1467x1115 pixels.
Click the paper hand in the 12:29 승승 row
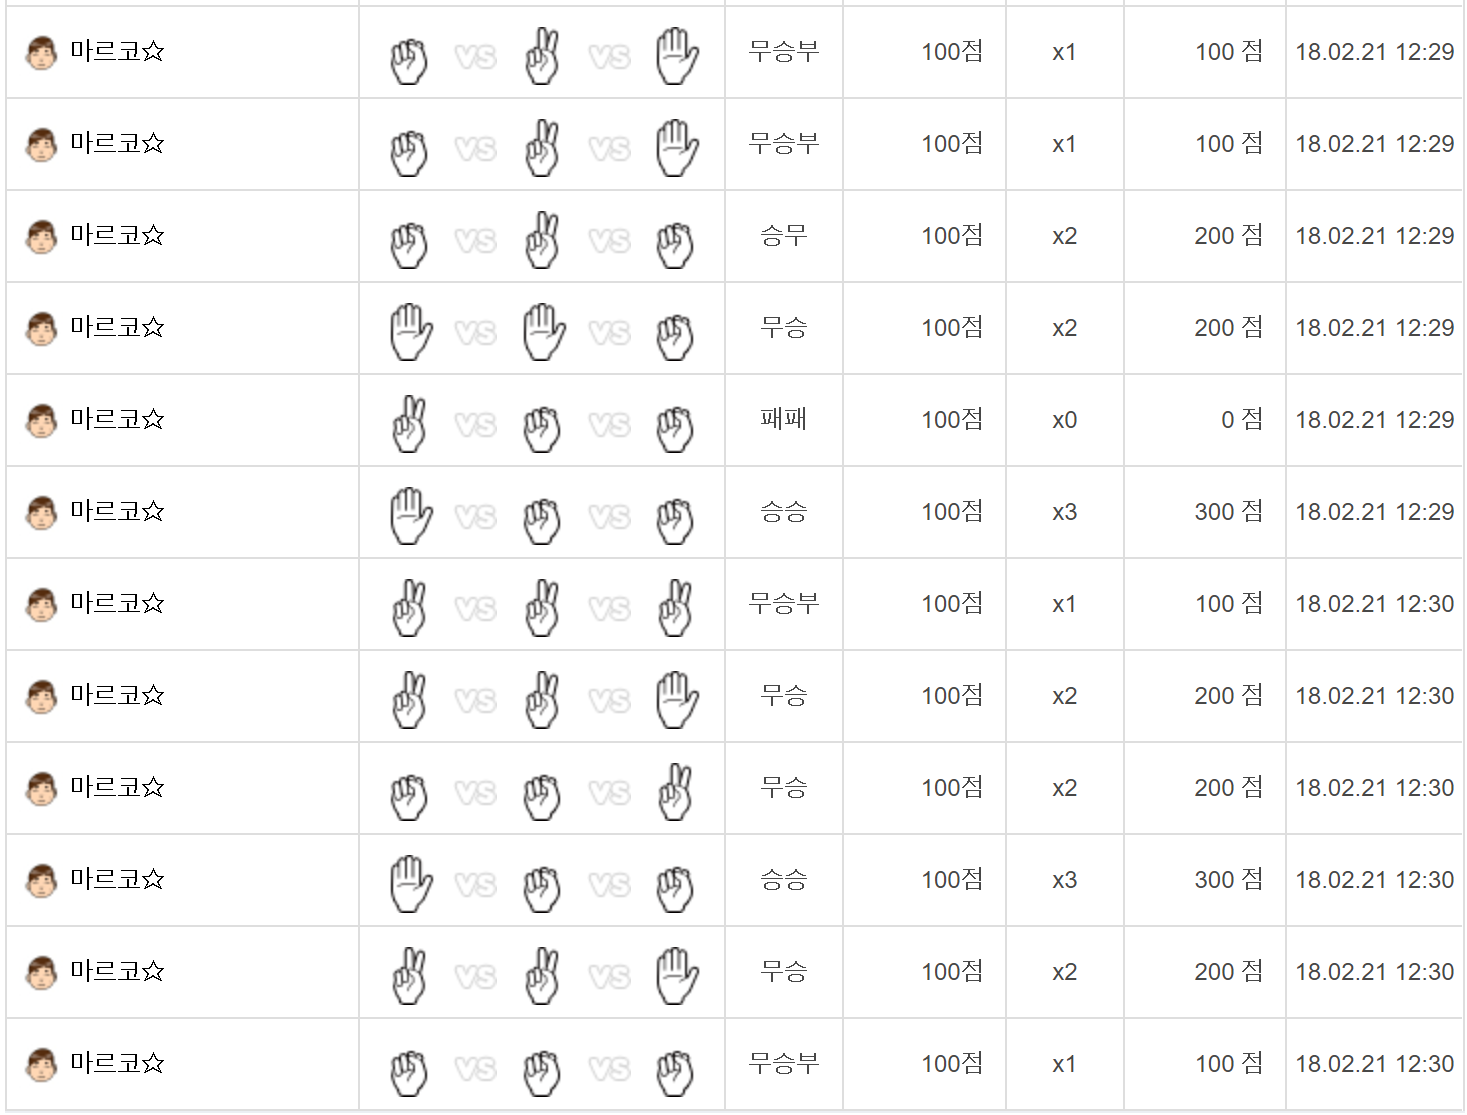click(410, 515)
